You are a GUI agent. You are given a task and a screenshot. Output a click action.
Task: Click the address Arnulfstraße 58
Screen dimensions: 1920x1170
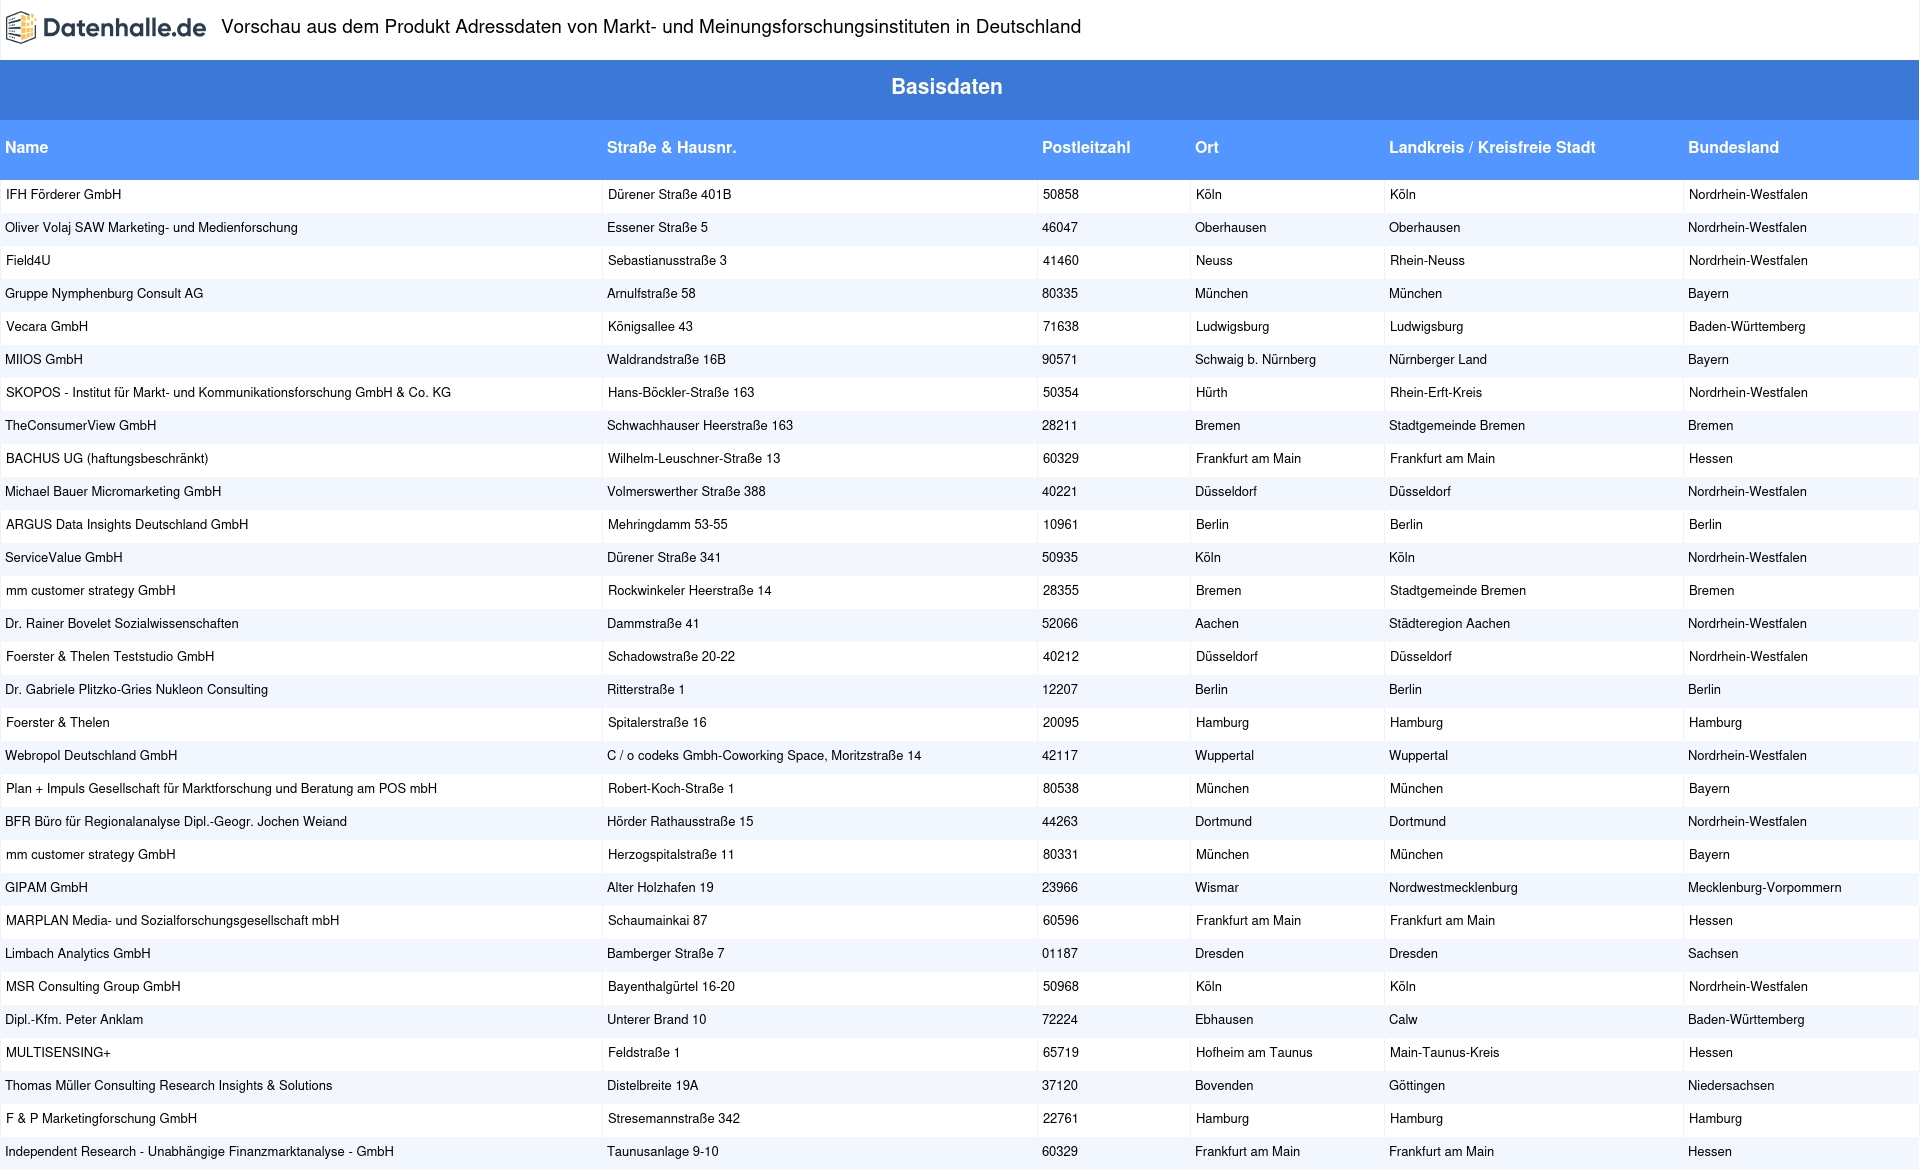point(651,294)
